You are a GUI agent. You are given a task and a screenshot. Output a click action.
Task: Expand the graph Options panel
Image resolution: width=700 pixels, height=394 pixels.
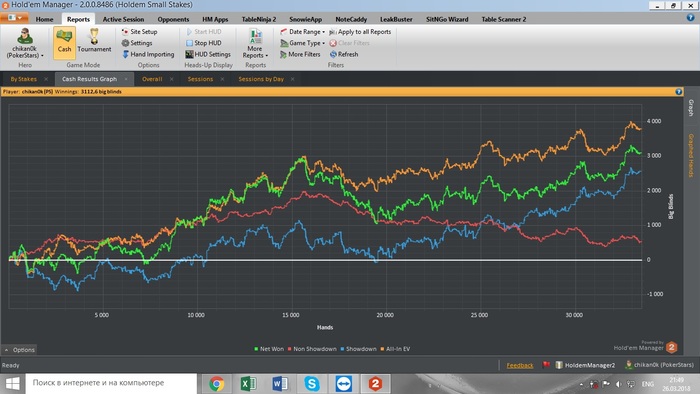(x=19, y=350)
